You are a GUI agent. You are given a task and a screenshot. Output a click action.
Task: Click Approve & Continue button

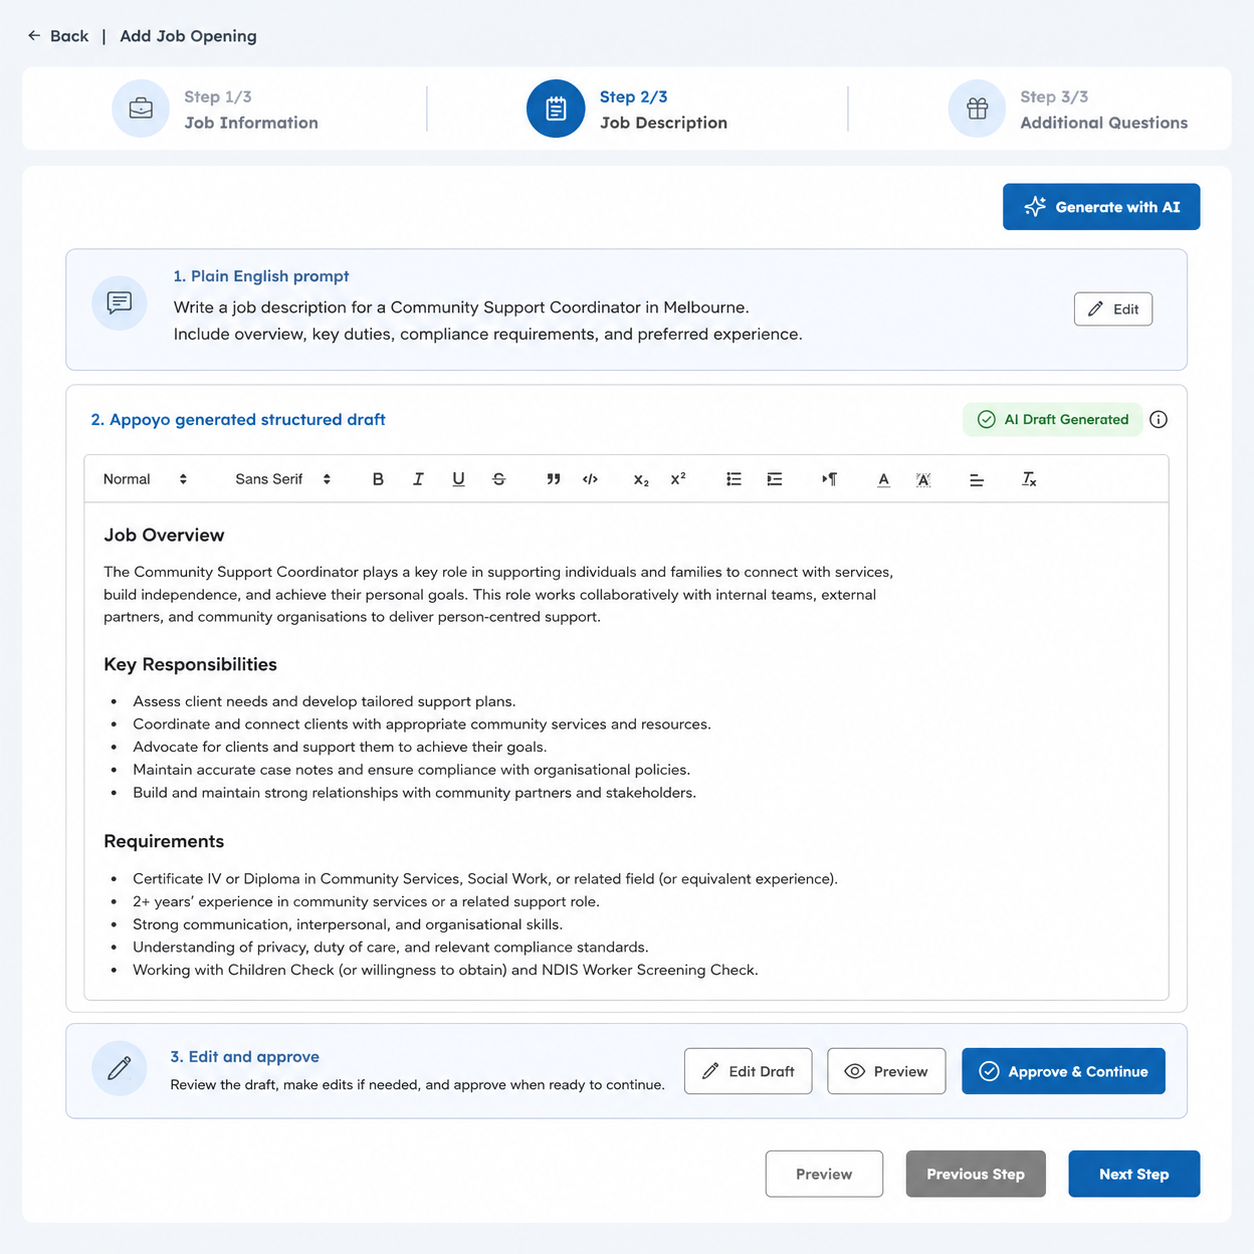[1063, 1071]
